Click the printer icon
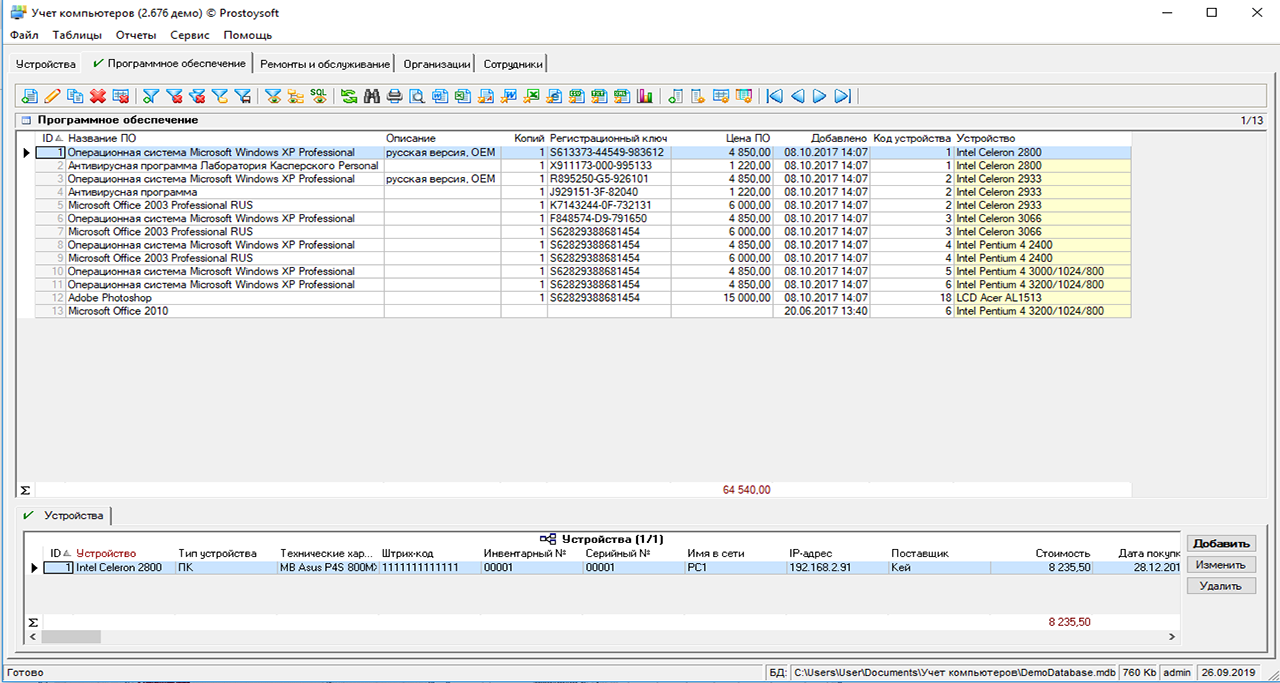 (x=394, y=96)
